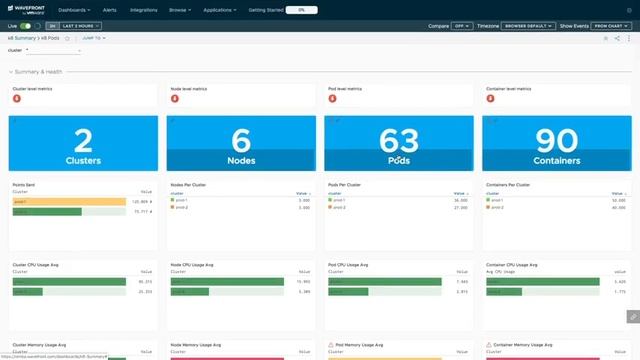
Task: Click the 90 Containers tile
Action: pos(557,143)
